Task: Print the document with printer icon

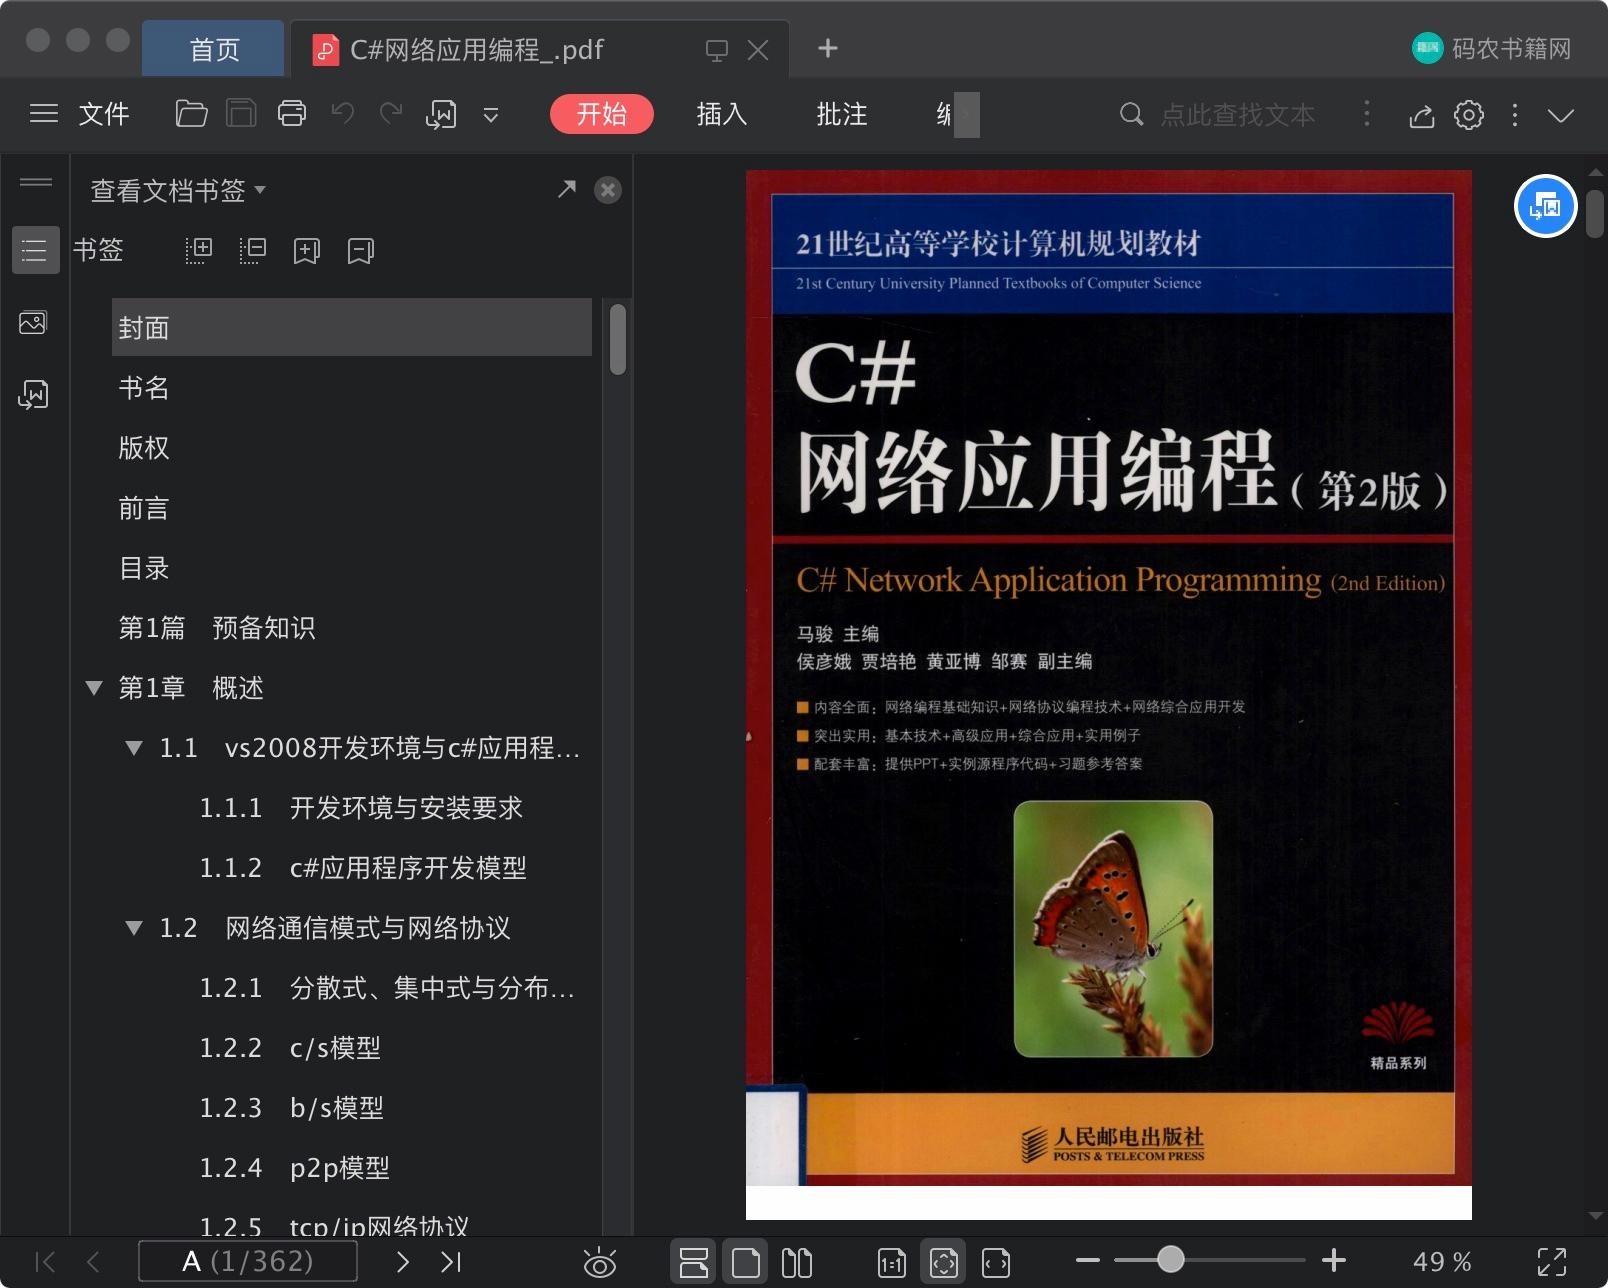Action: tap(292, 114)
